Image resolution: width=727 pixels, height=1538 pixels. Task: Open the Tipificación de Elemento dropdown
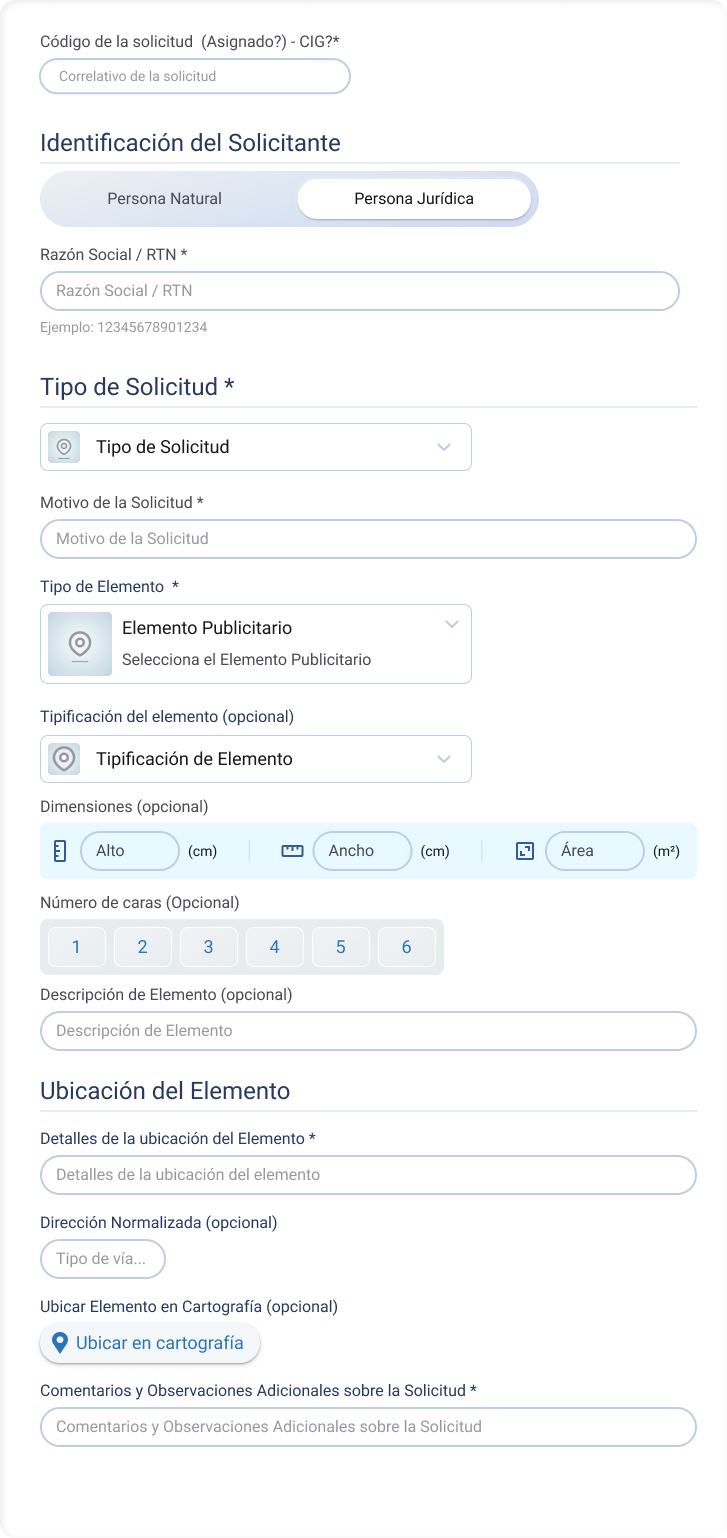point(446,759)
